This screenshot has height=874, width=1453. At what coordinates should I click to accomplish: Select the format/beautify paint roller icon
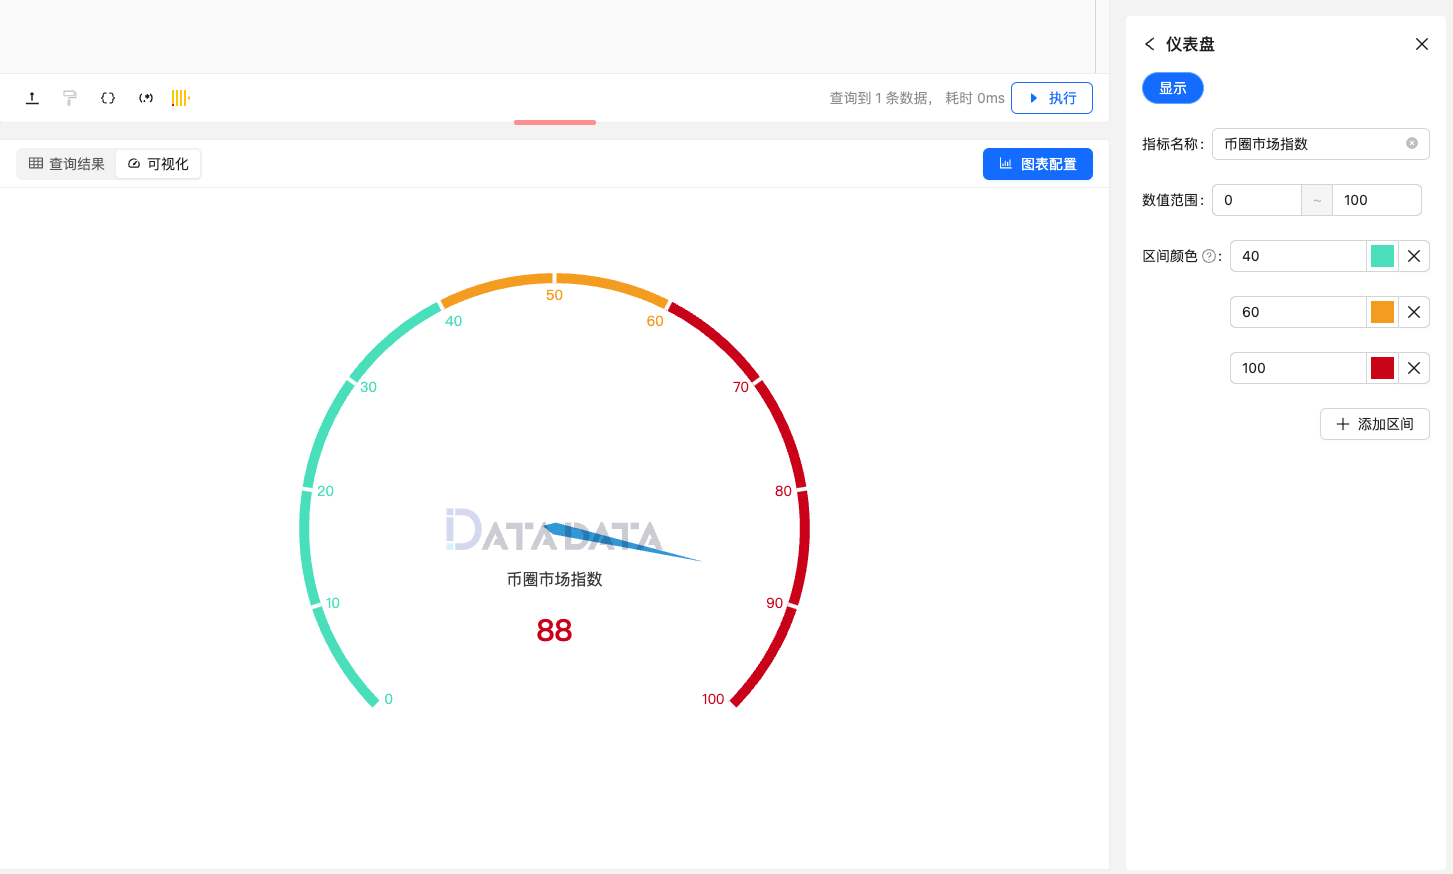69,97
